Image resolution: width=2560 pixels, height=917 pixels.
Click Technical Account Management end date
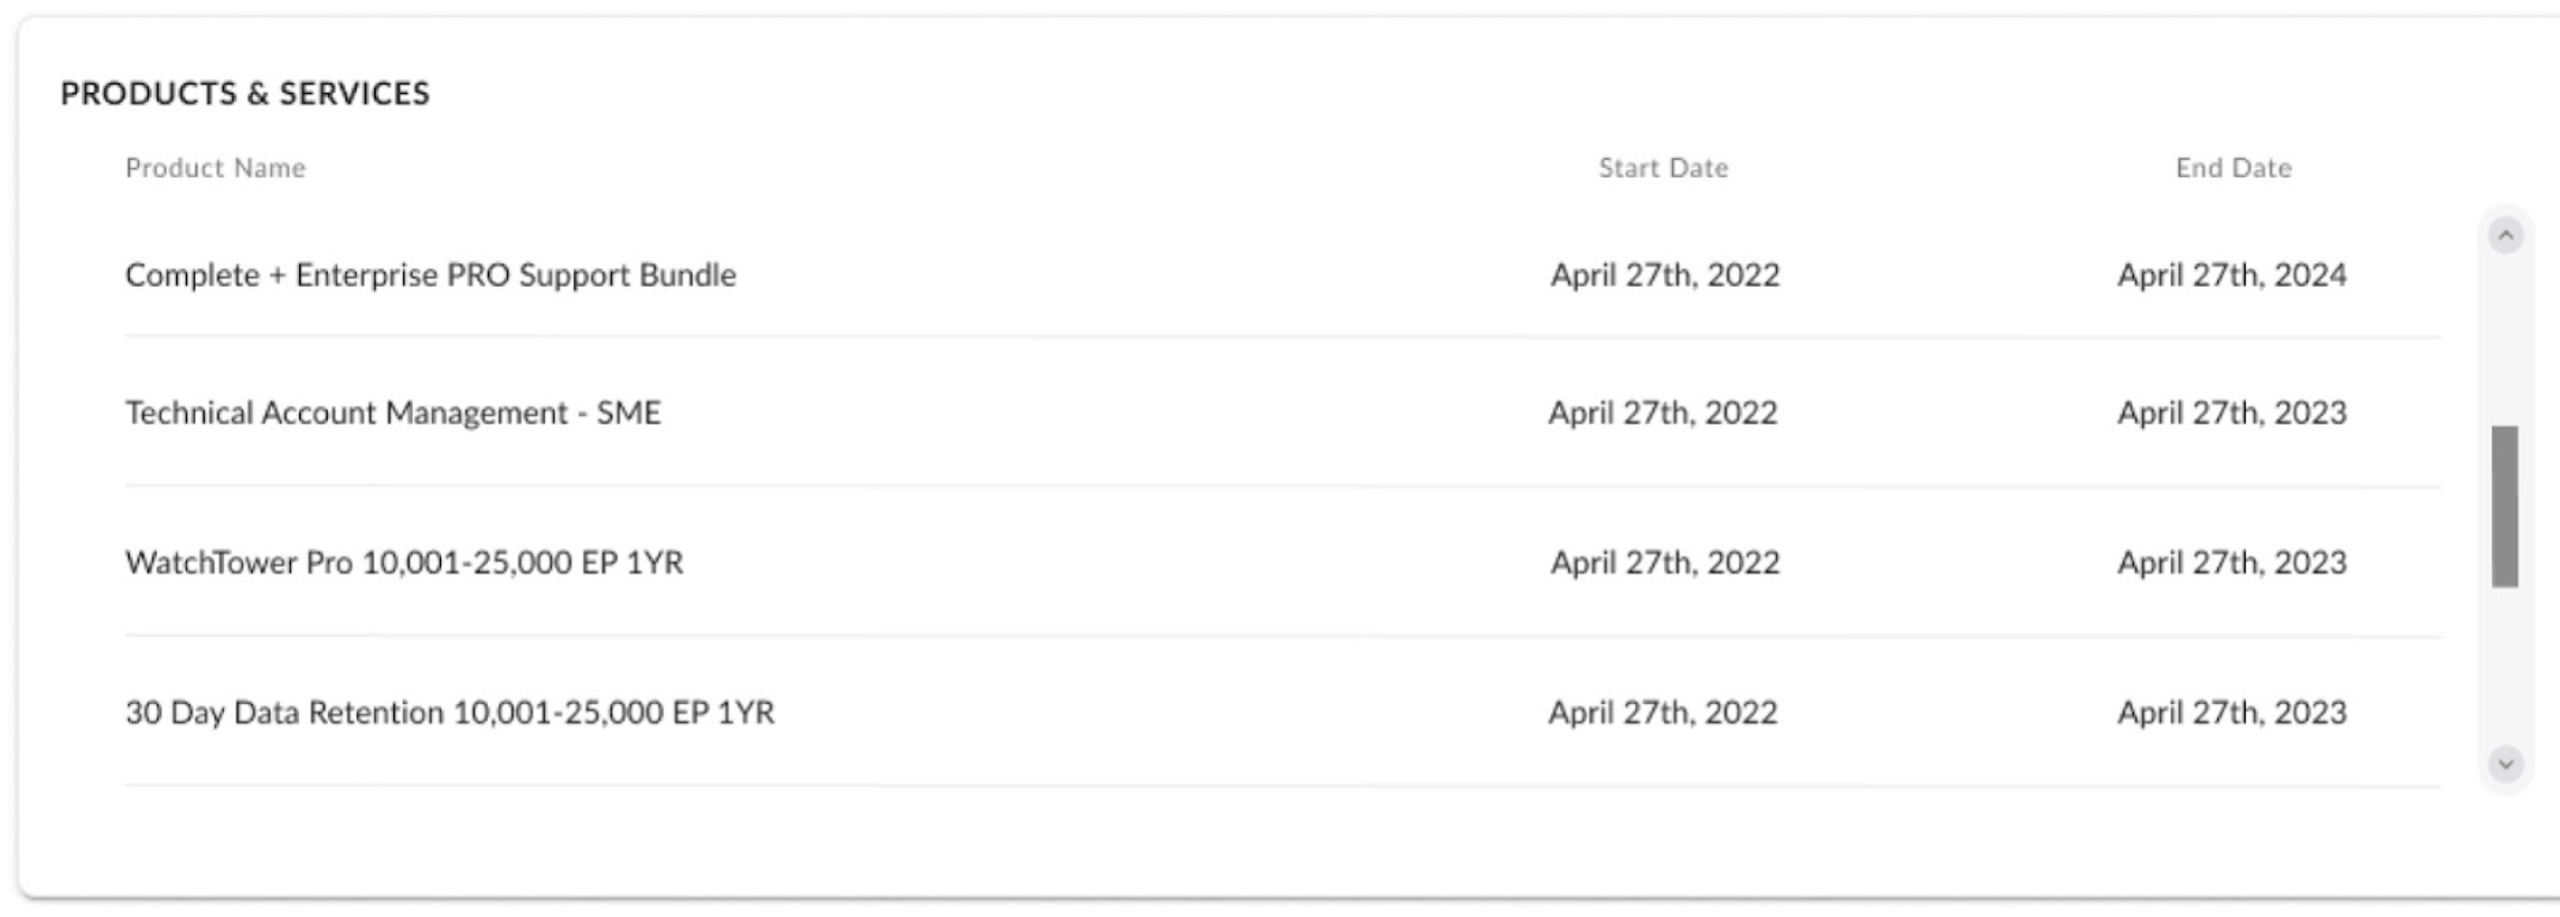(x=2232, y=412)
